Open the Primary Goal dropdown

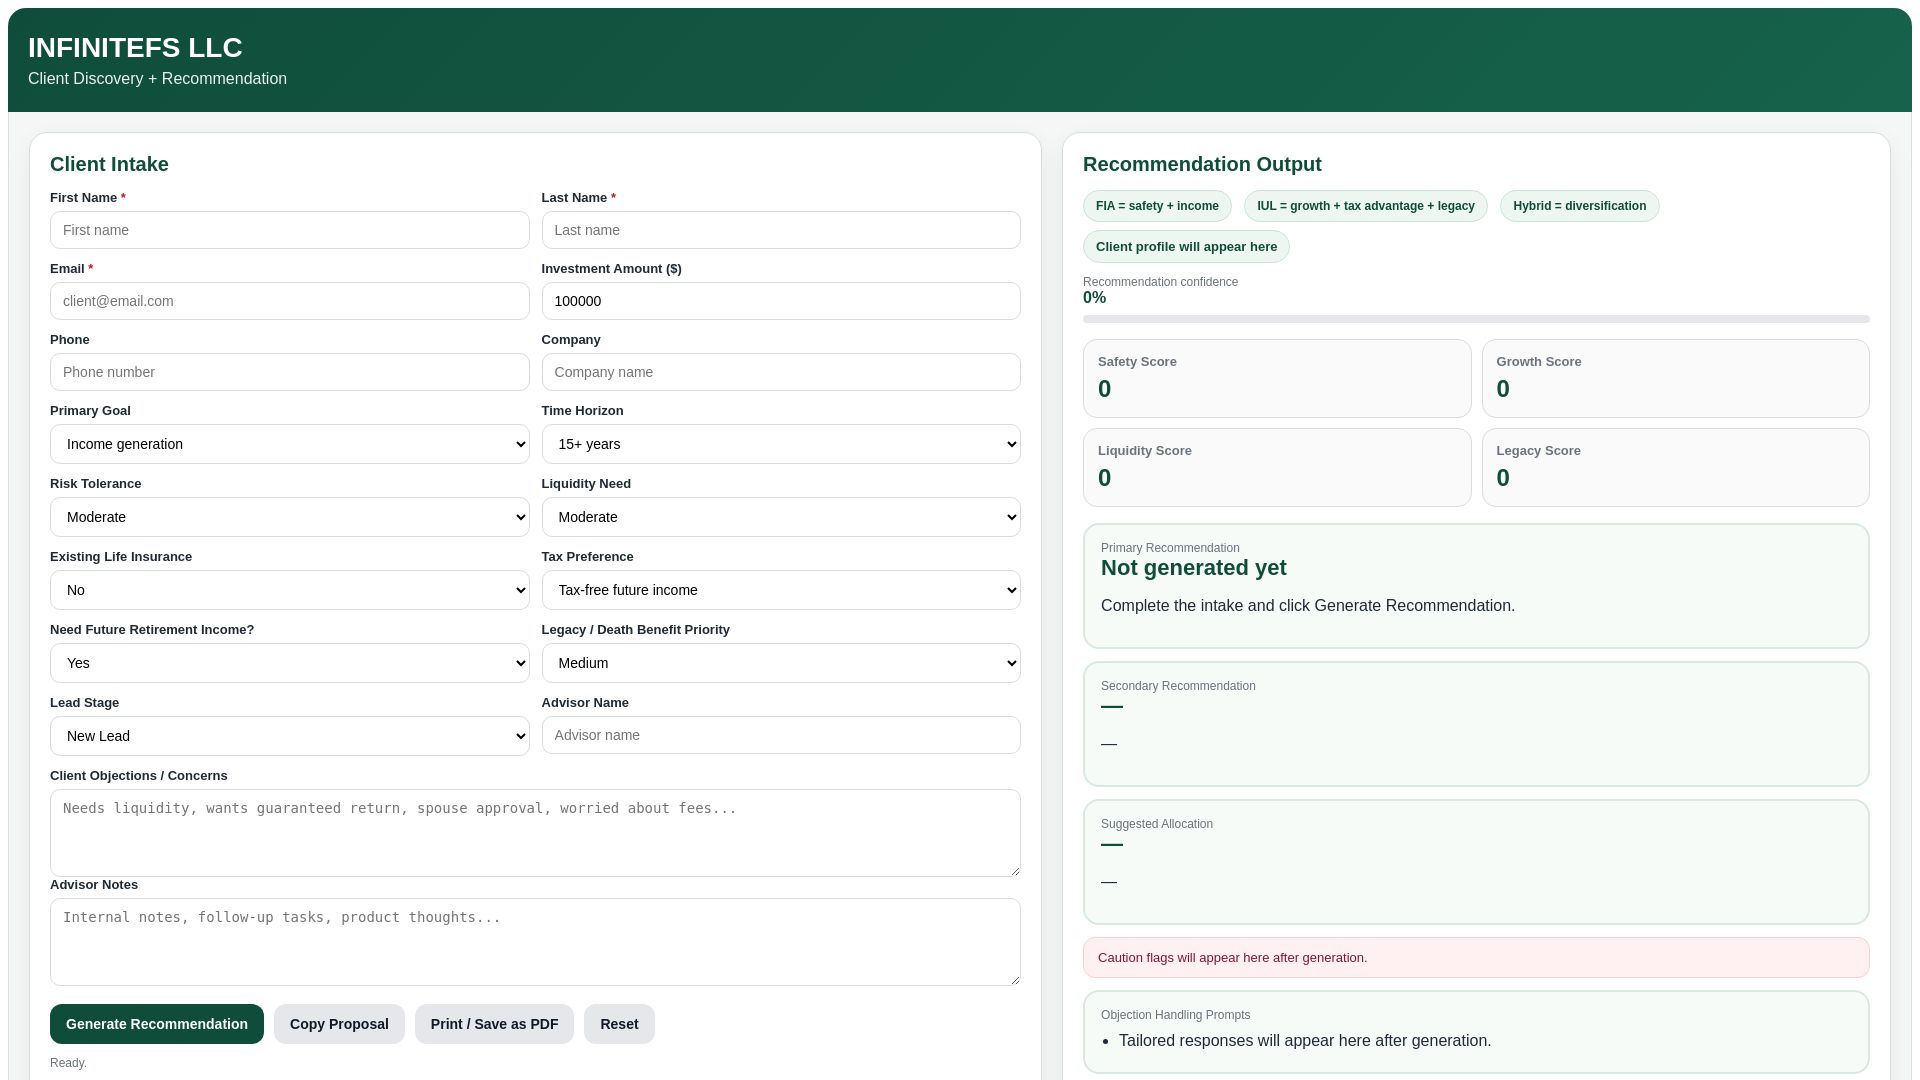point(289,444)
